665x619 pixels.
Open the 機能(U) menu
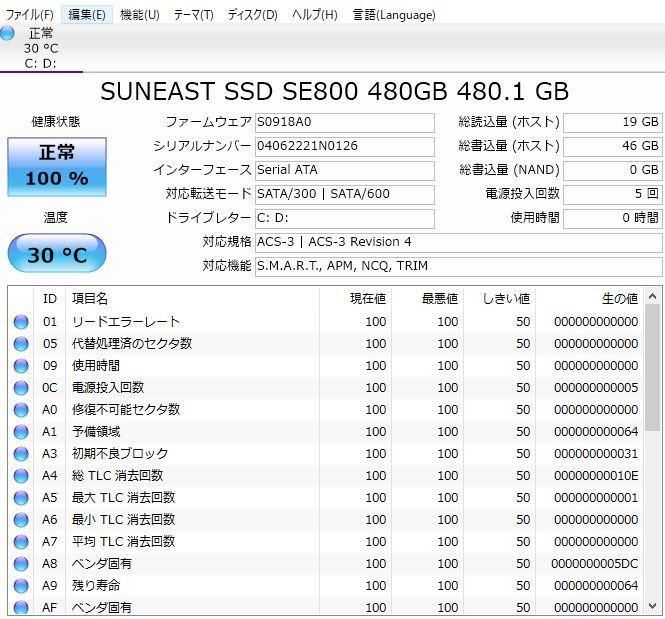tap(140, 15)
